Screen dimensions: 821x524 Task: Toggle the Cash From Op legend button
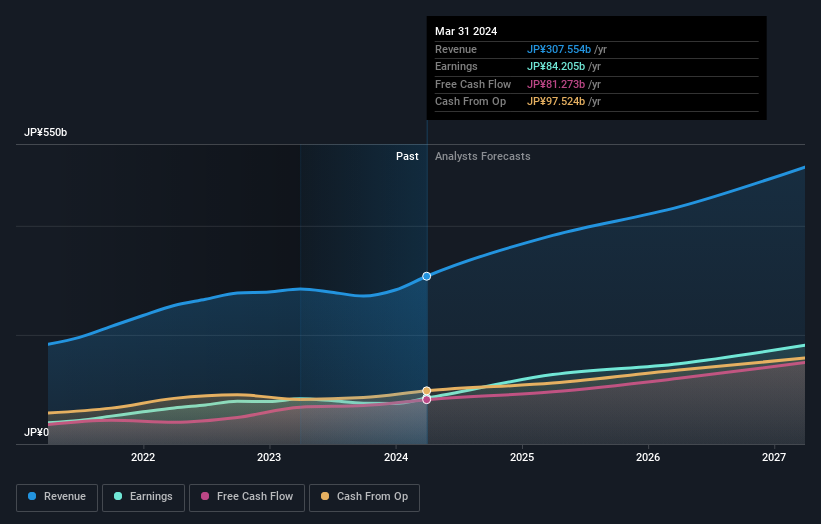(364, 497)
